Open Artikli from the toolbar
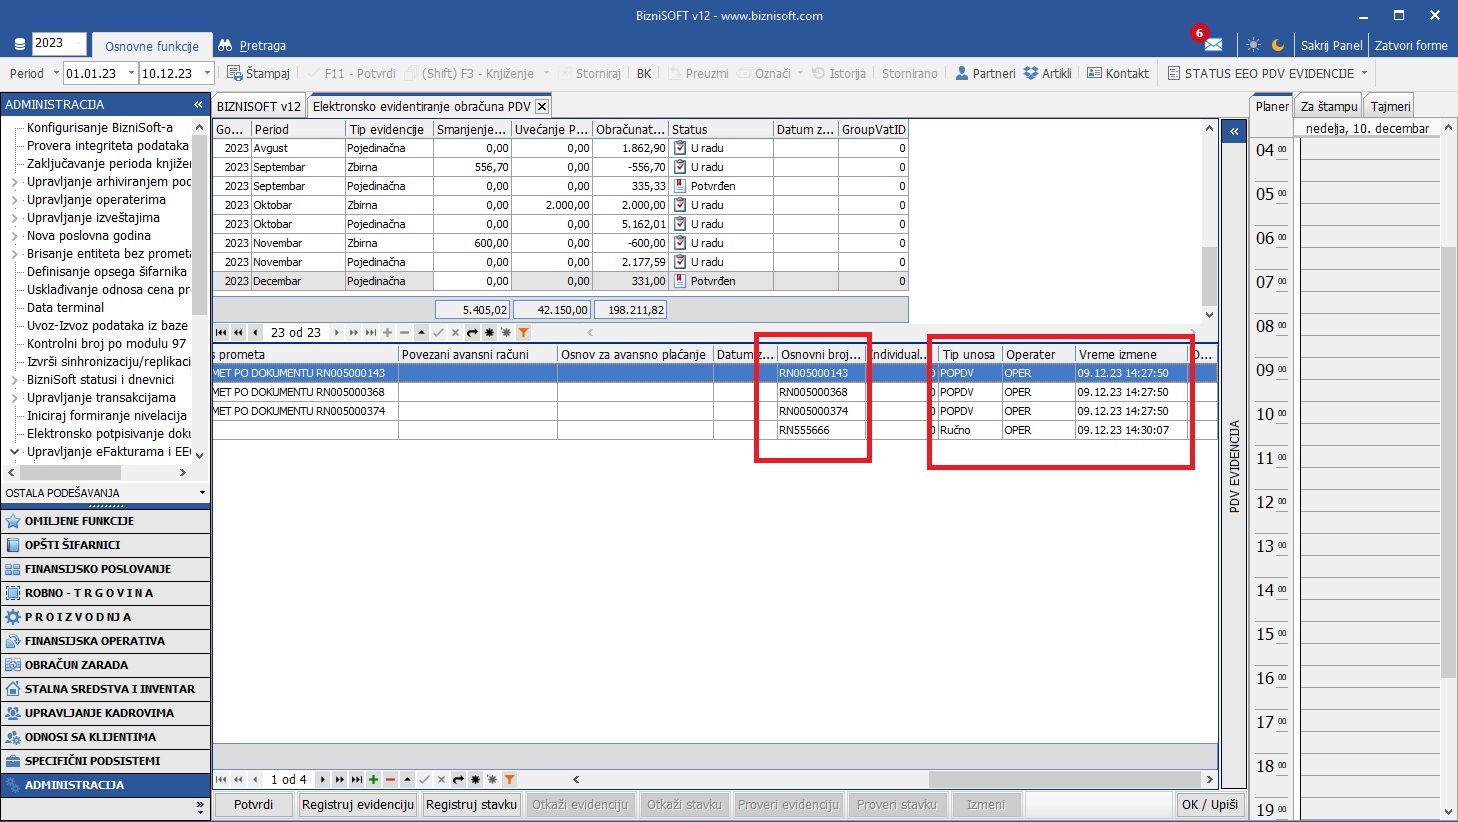This screenshot has height=822, width=1458. [x=1048, y=73]
